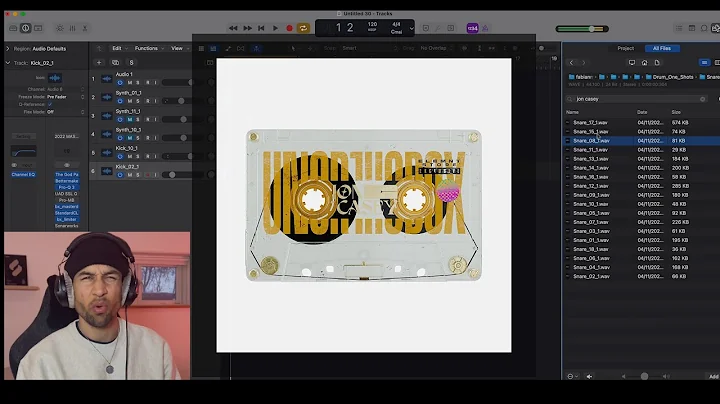Toggle the Inspector button in control bar
The width and height of the screenshot is (720, 404).
(26, 28)
